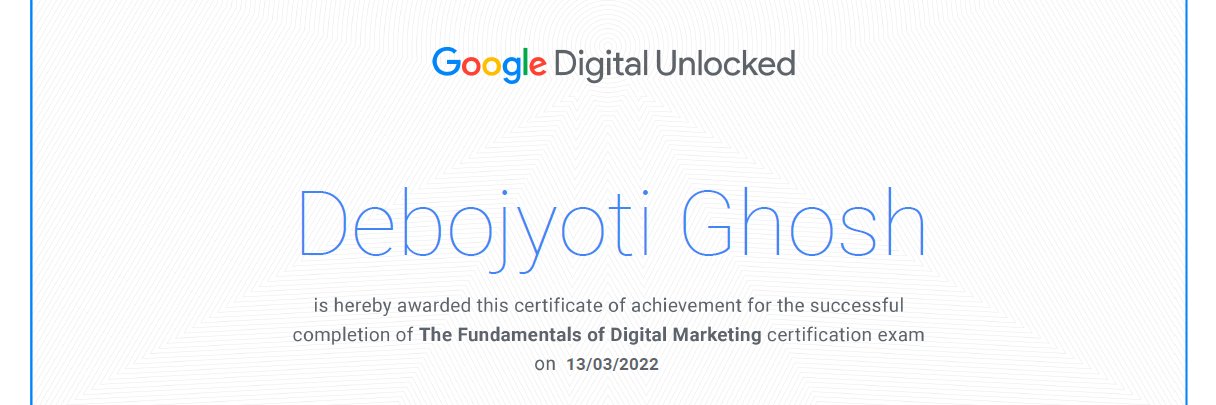This screenshot has height=405, width=1216.
Task: Click the word Unlocked in the header
Action: click(x=725, y=64)
